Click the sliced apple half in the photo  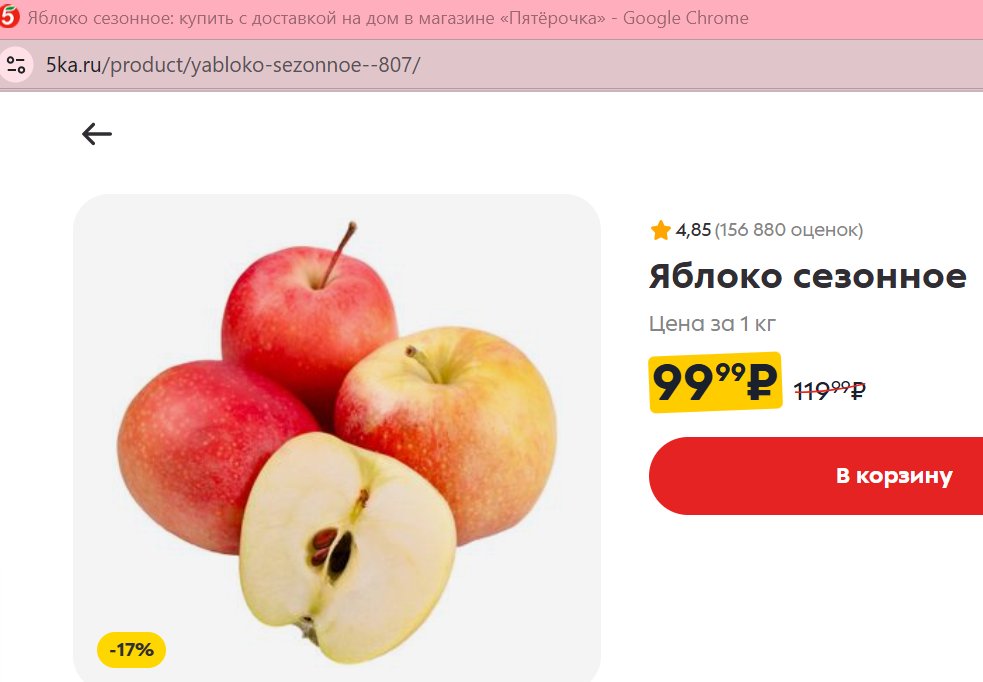coord(347,547)
